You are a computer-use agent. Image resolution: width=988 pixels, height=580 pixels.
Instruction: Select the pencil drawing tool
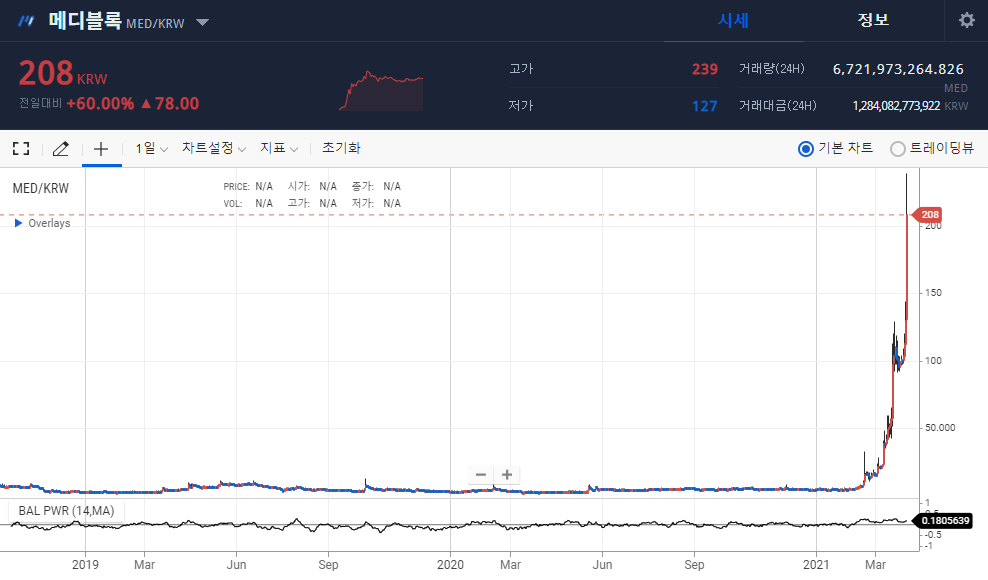pos(60,149)
